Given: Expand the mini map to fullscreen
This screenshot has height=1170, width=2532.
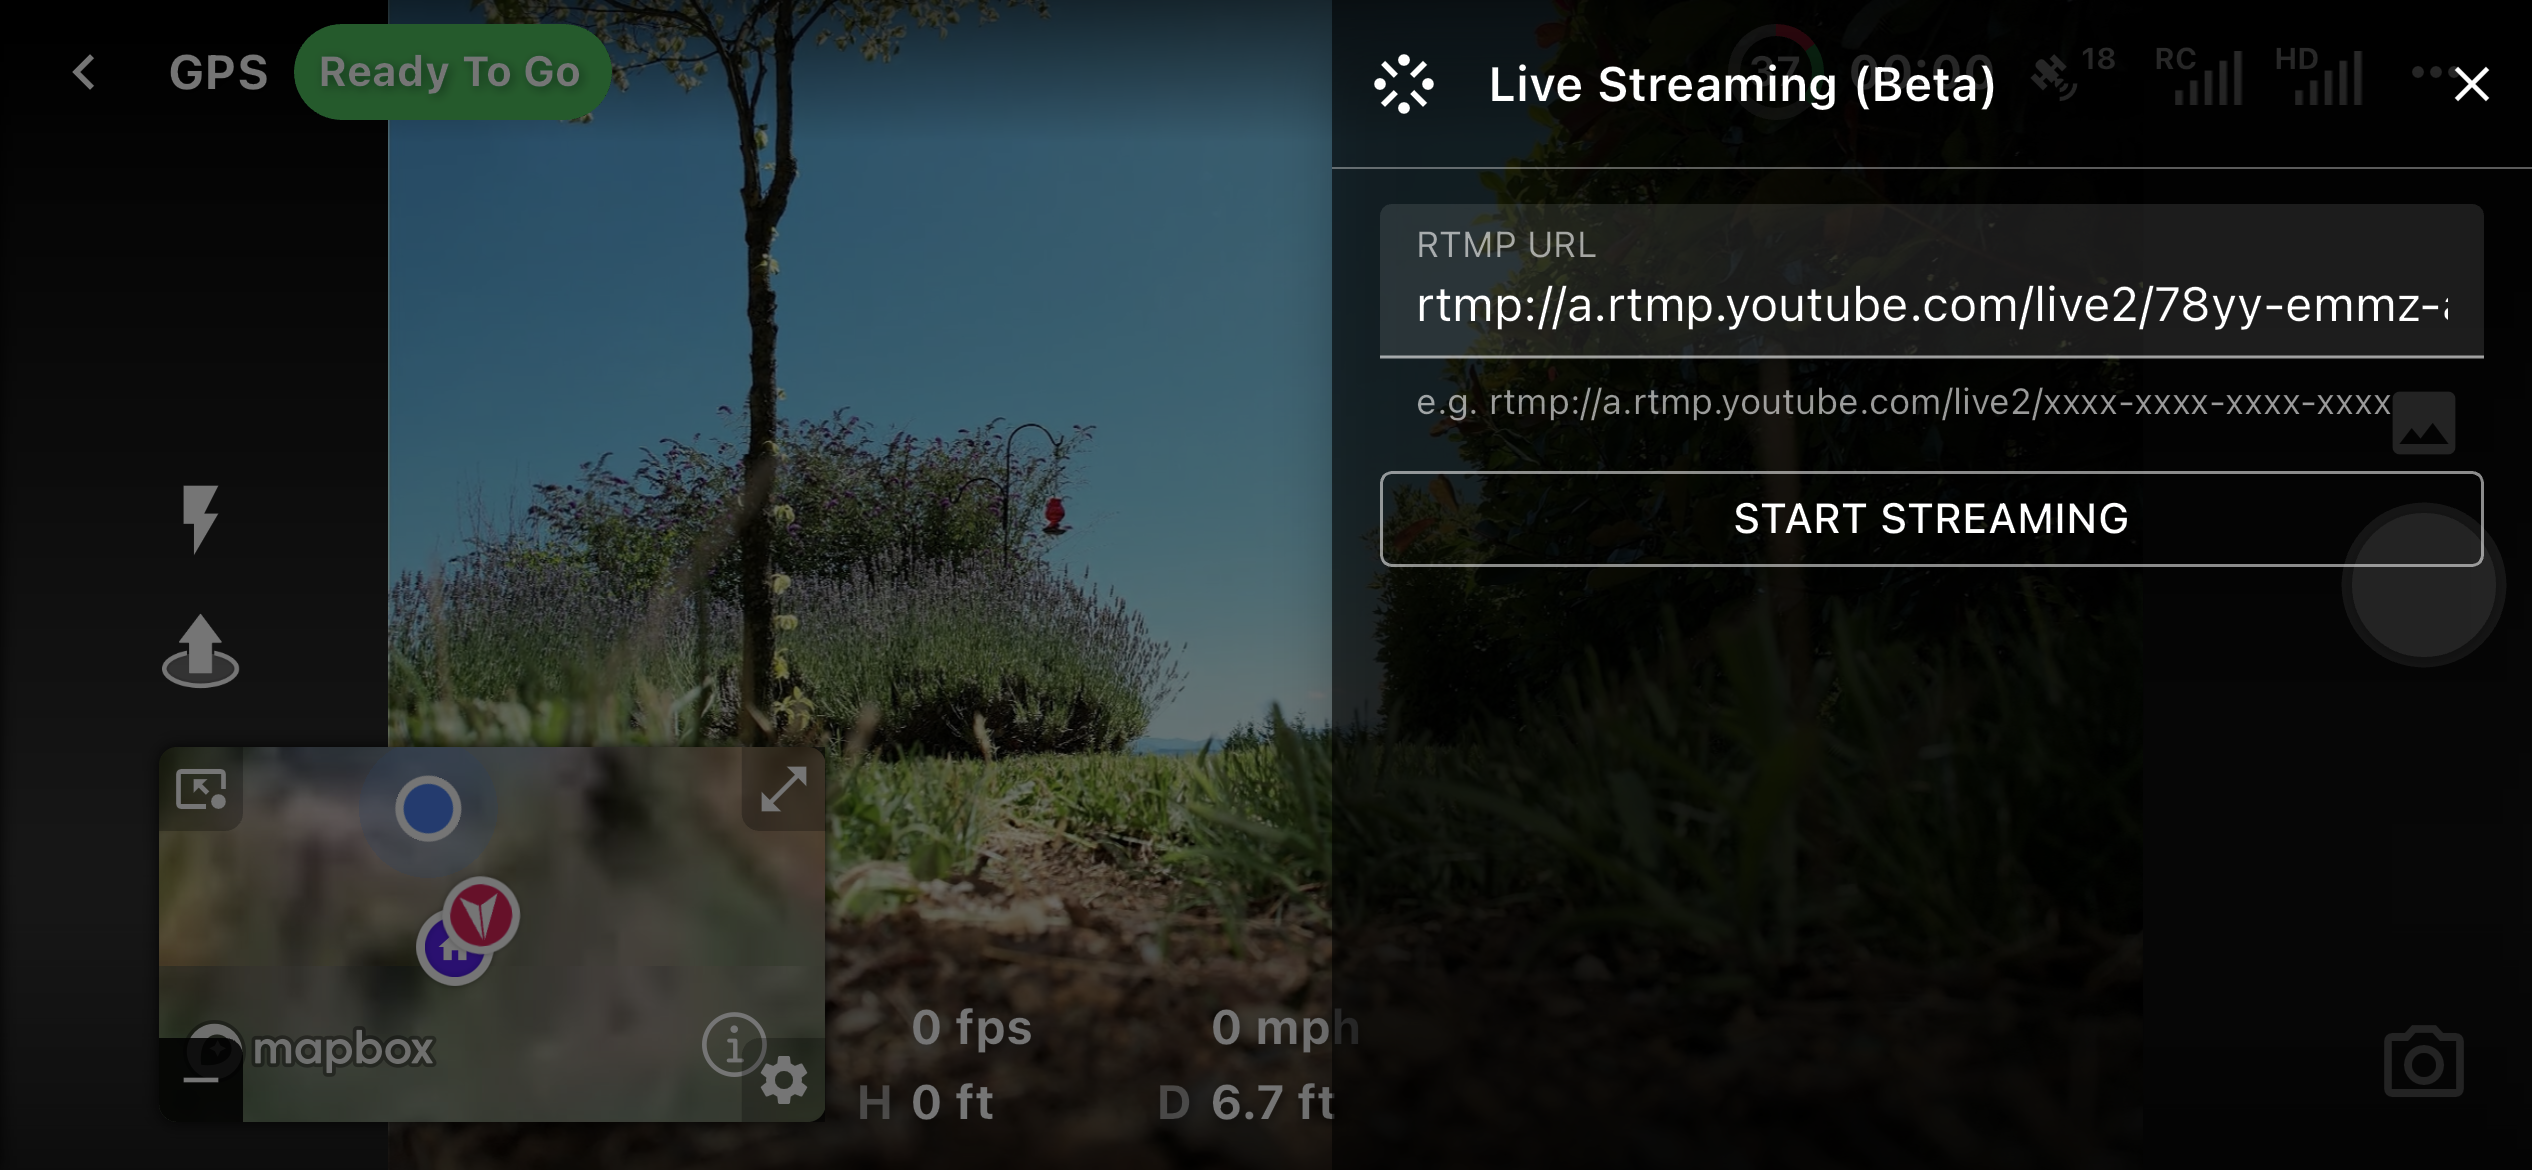Looking at the screenshot, I should pyautogui.click(x=783, y=789).
